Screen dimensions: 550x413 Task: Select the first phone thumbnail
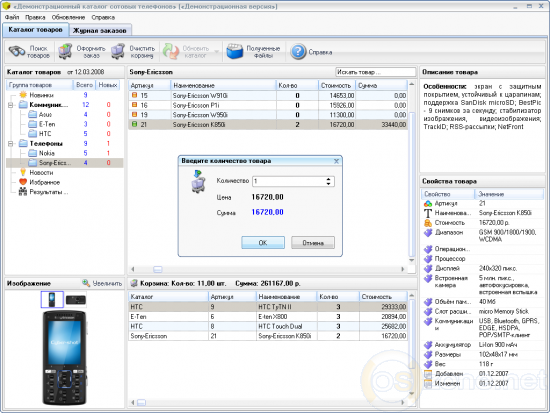click(x=52, y=300)
